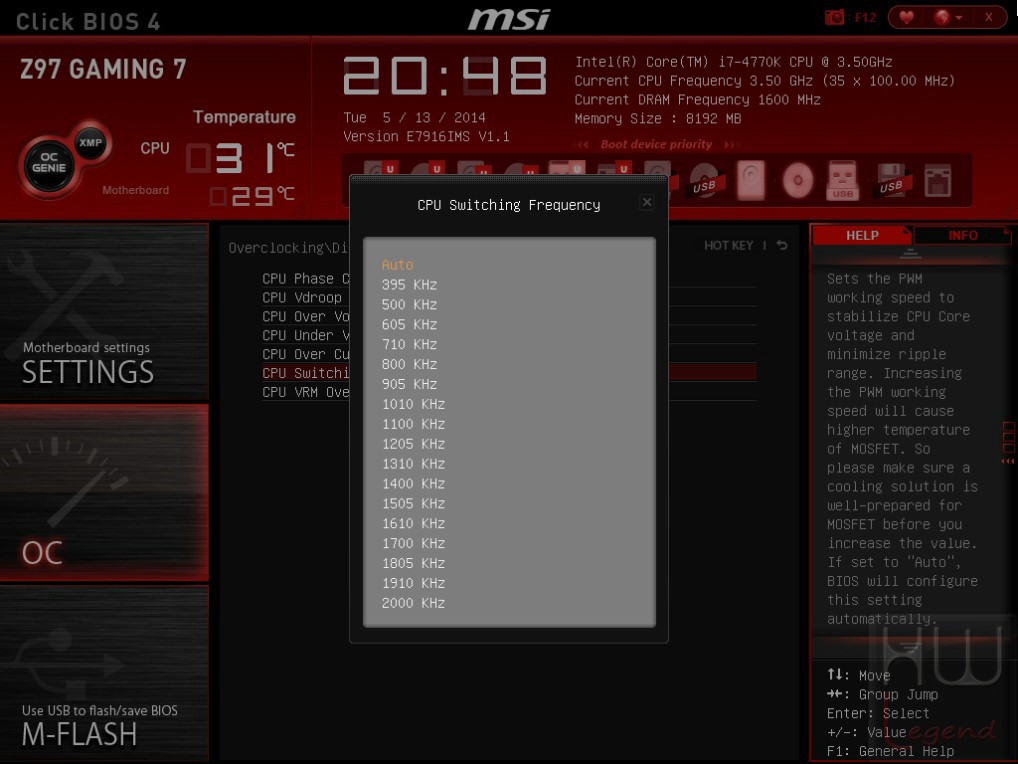
Task: Choose the 1400 KHz entry
Action: point(414,484)
